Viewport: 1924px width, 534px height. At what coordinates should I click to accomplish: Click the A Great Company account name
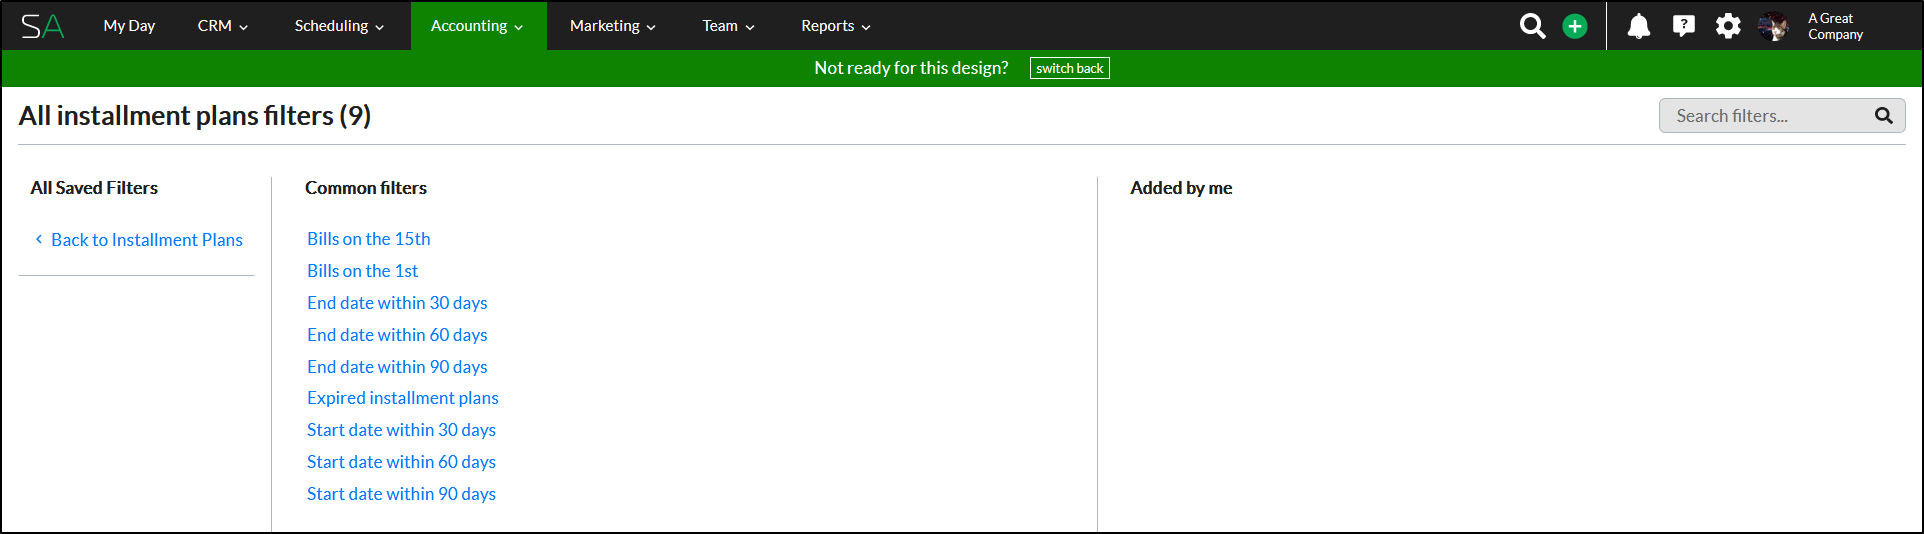click(1835, 26)
